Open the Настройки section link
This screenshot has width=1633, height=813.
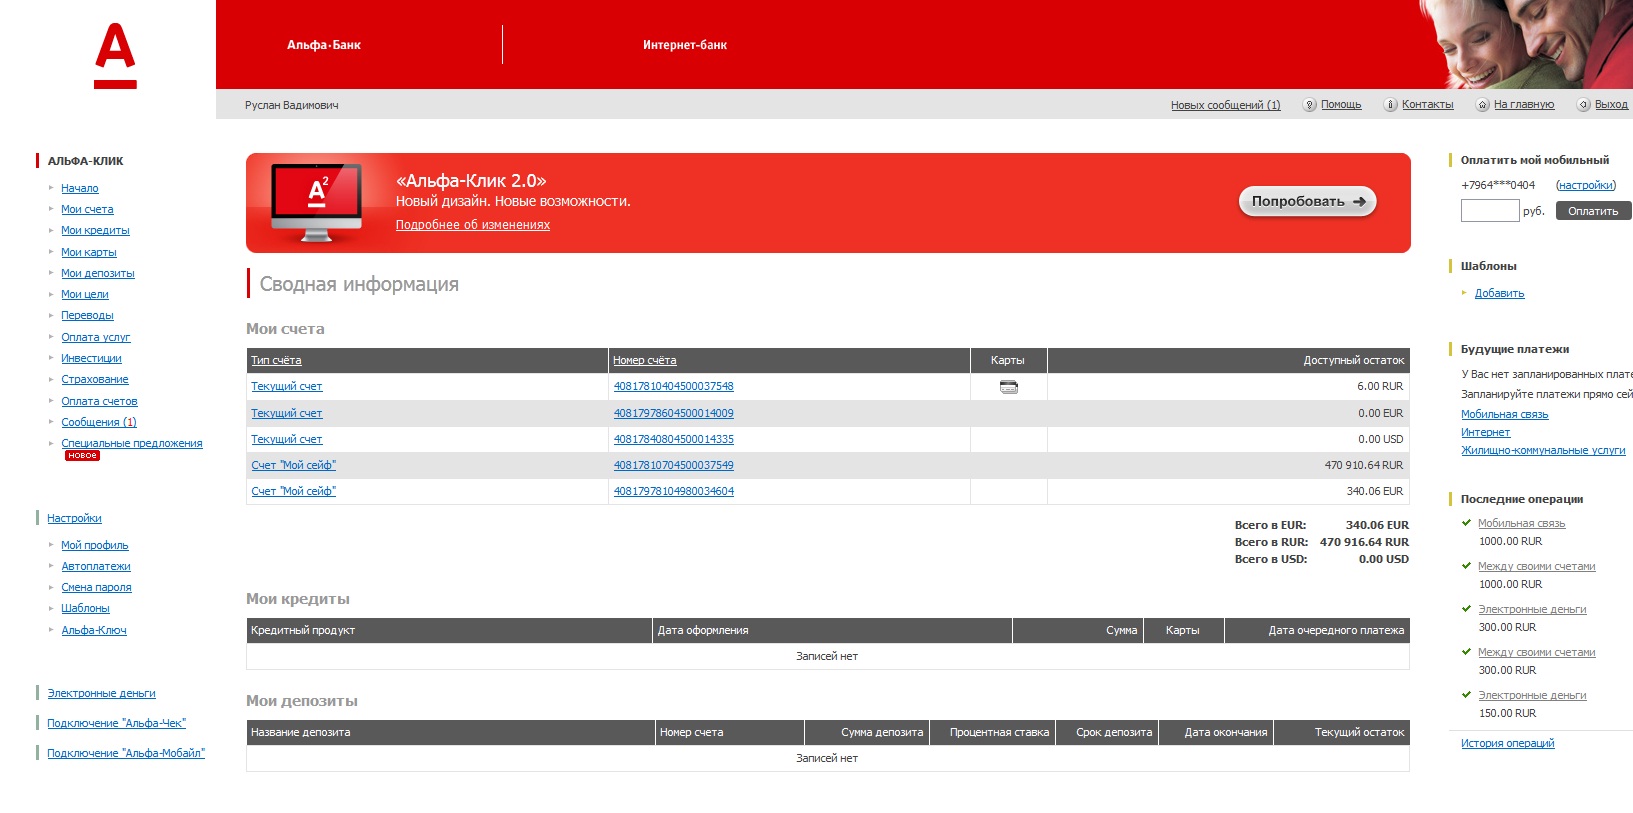click(x=75, y=518)
